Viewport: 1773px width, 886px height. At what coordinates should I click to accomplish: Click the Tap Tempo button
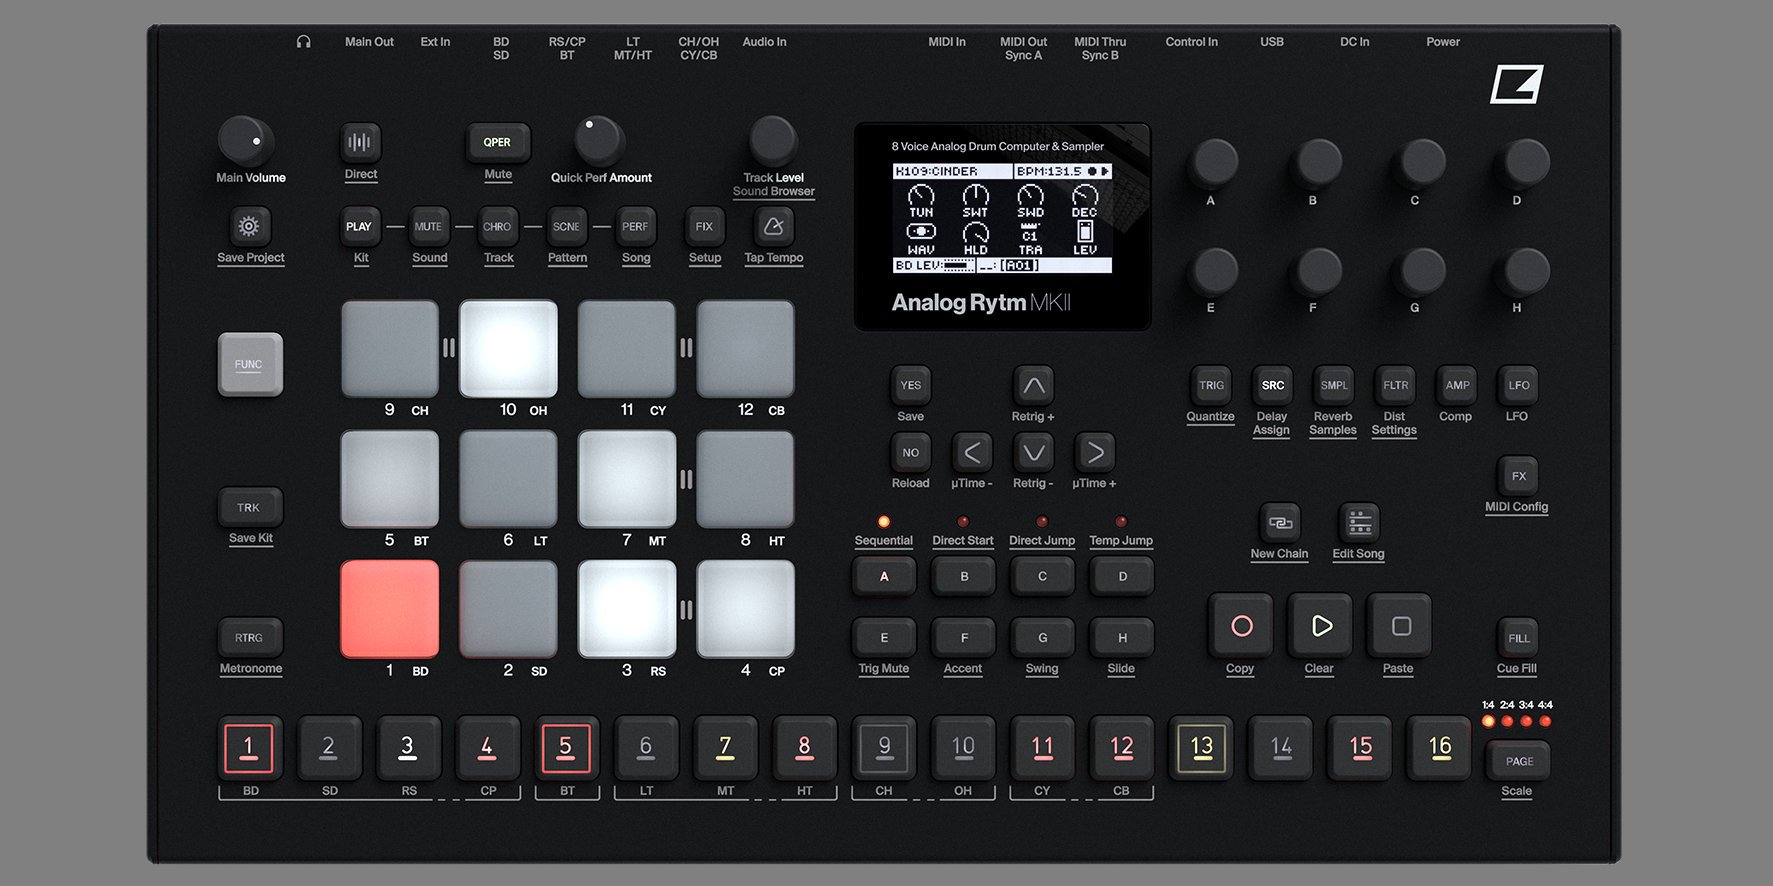(773, 227)
